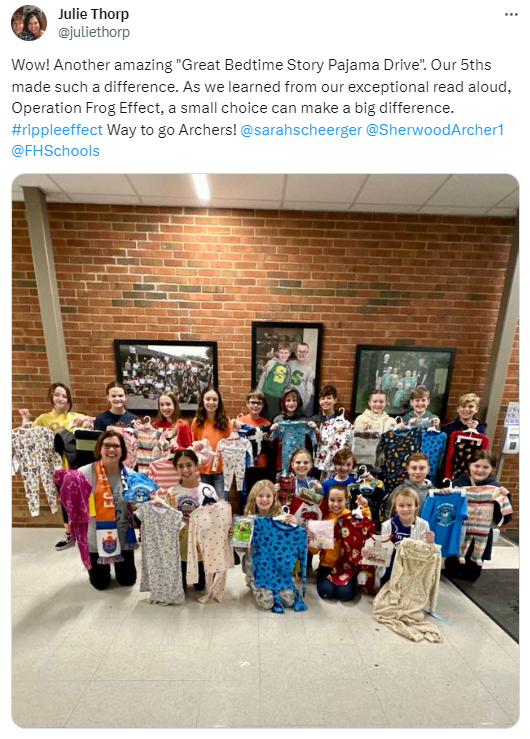The image size is (530, 739).
Task: Follow the @FHSchools mention link
Action: click(x=56, y=151)
